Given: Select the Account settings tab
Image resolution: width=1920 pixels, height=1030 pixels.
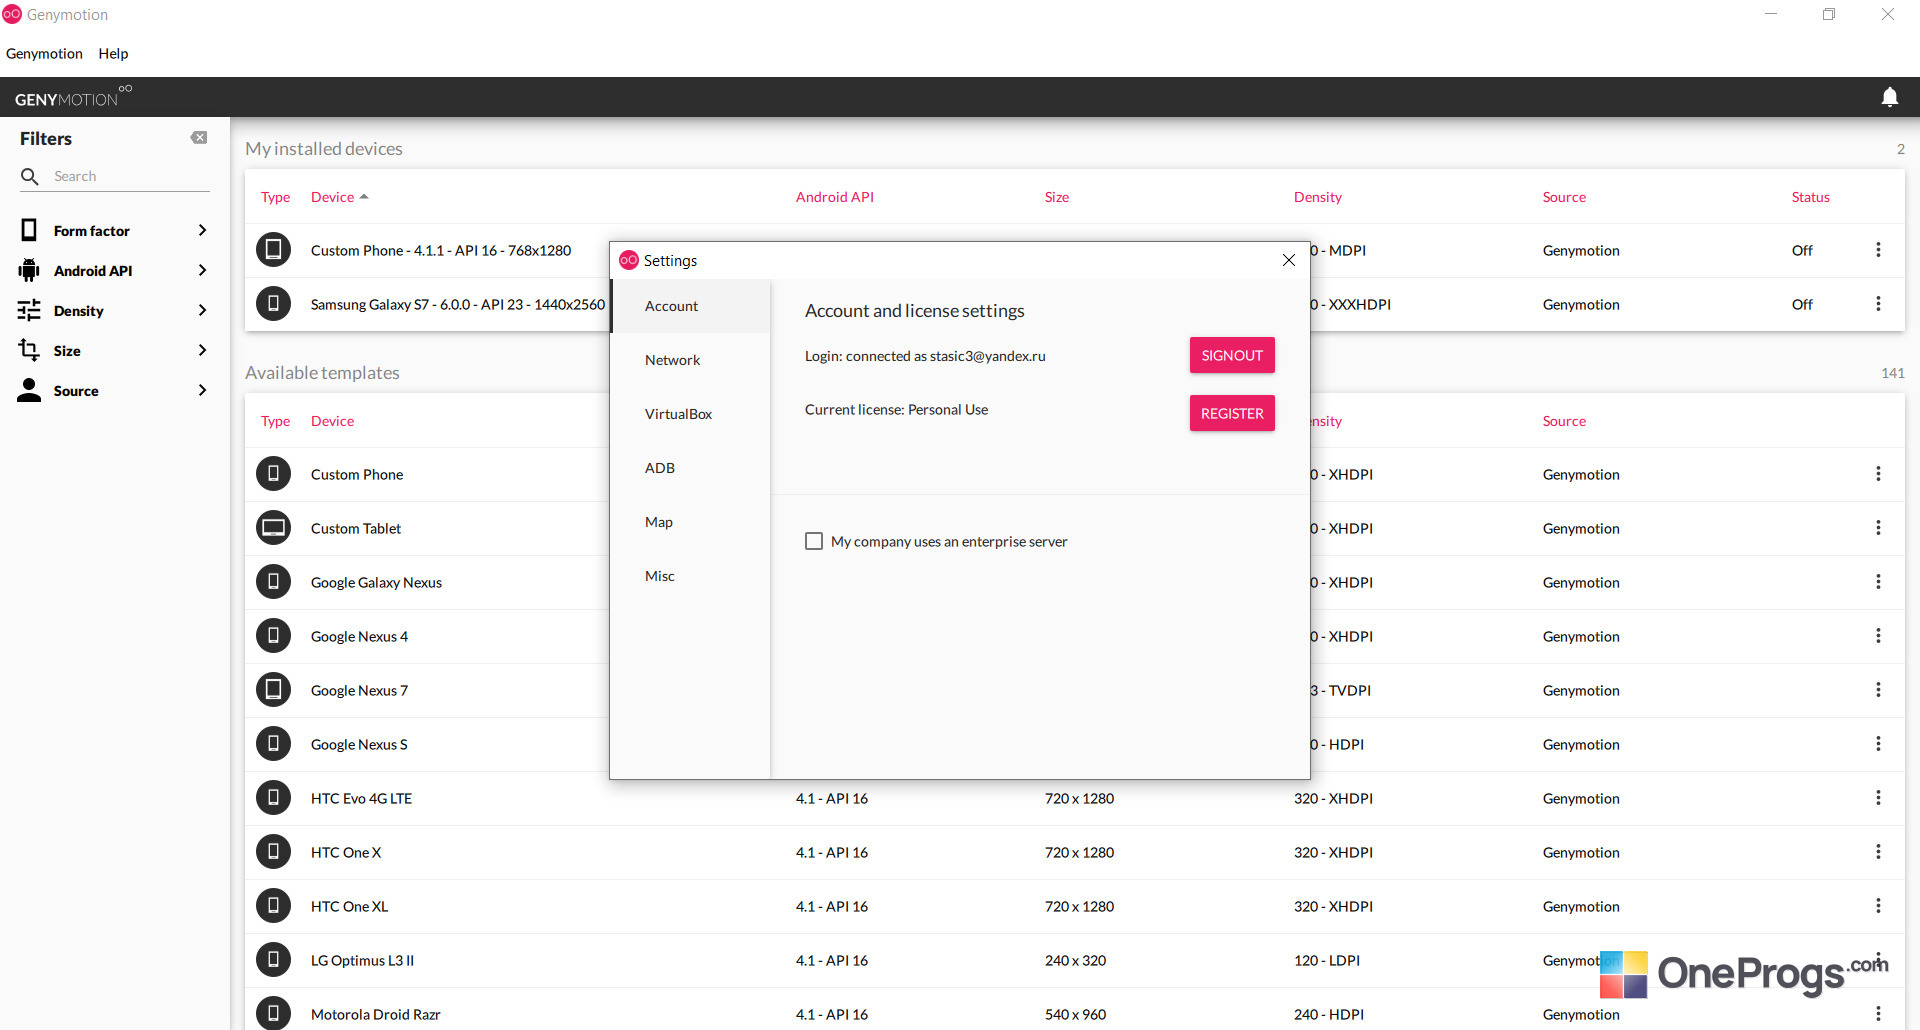Looking at the screenshot, I should pos(691,306).
